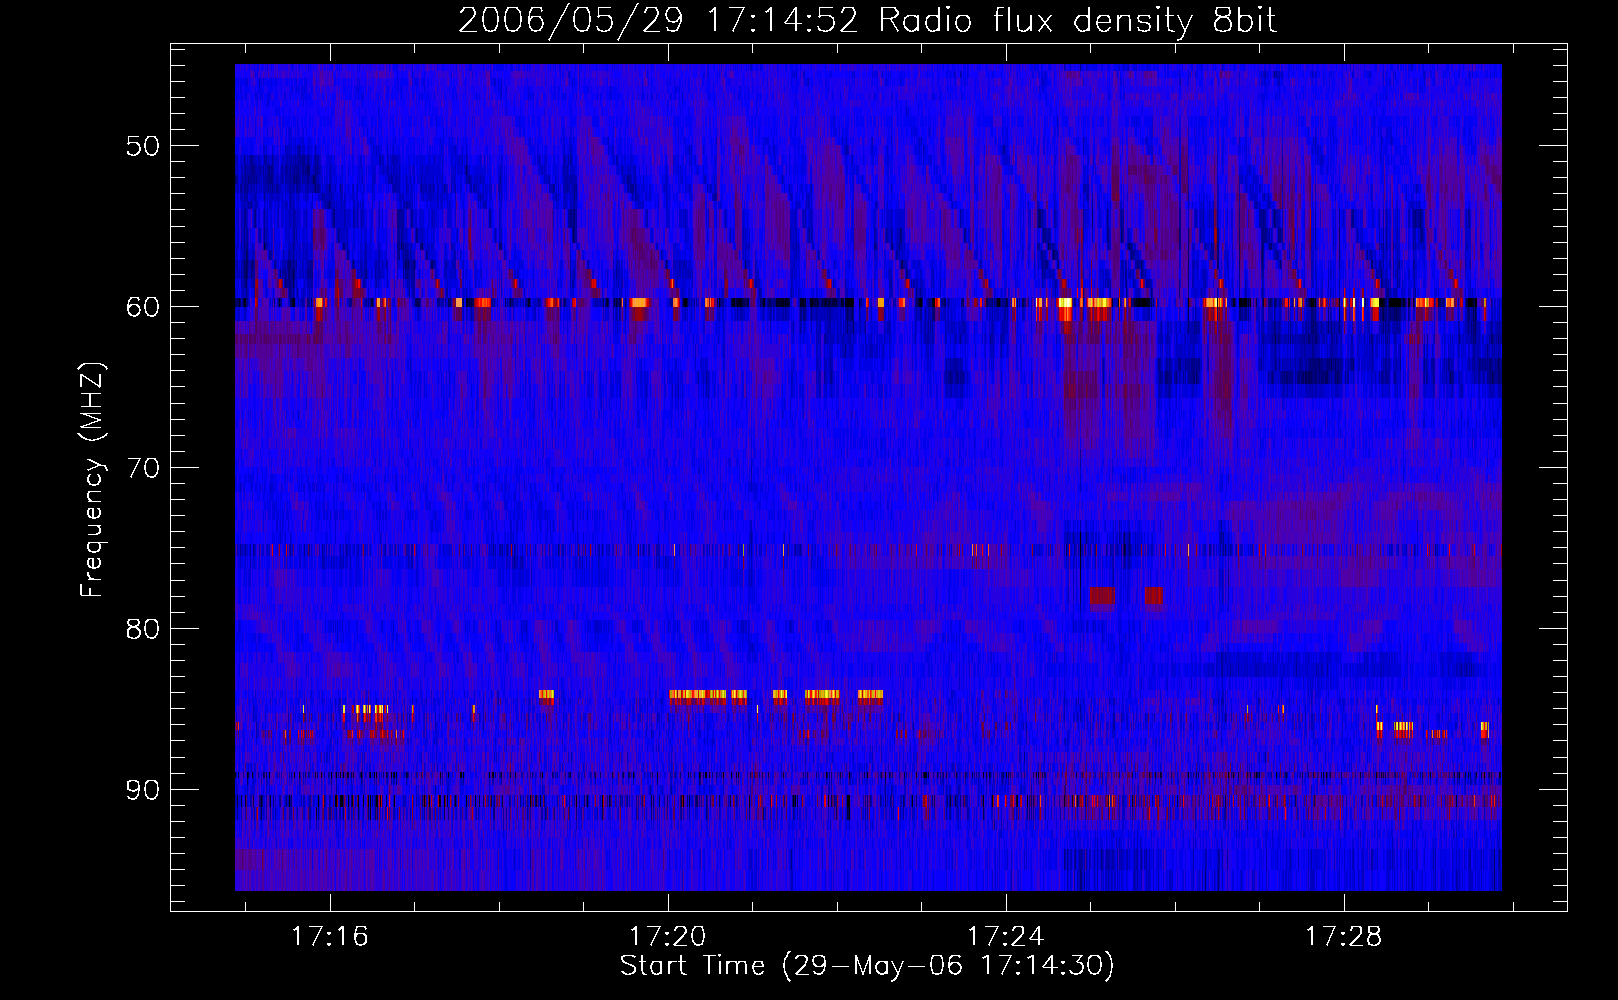Click the 80 frequency tick label

(143, 629)
